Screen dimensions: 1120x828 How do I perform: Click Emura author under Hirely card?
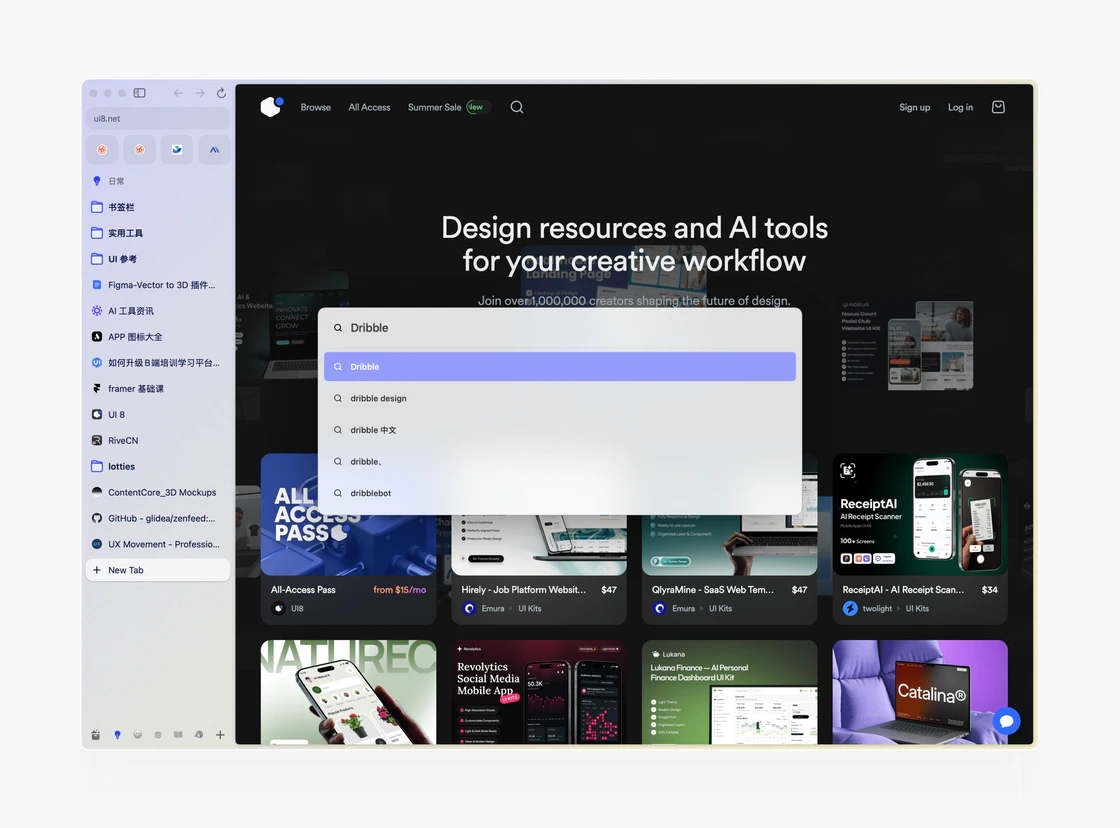pos(493,609)
